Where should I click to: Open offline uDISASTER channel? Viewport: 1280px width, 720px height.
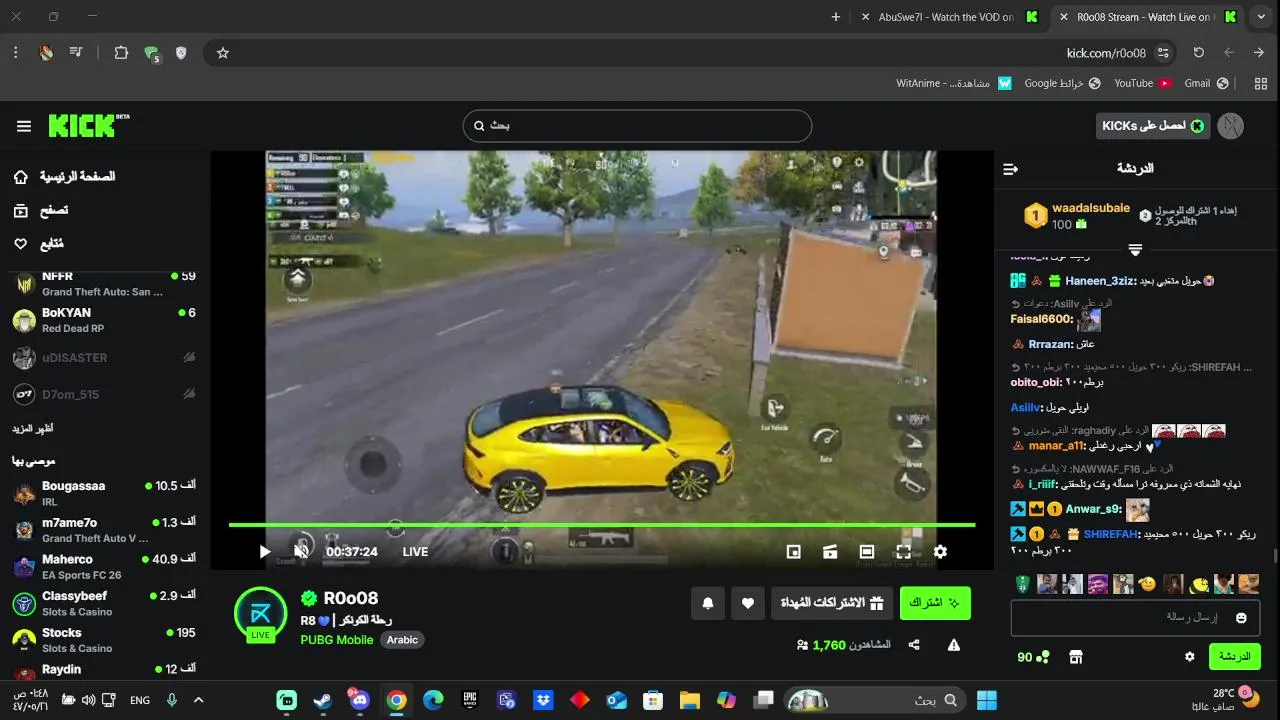pyautogui.click(x=104, y=357)
